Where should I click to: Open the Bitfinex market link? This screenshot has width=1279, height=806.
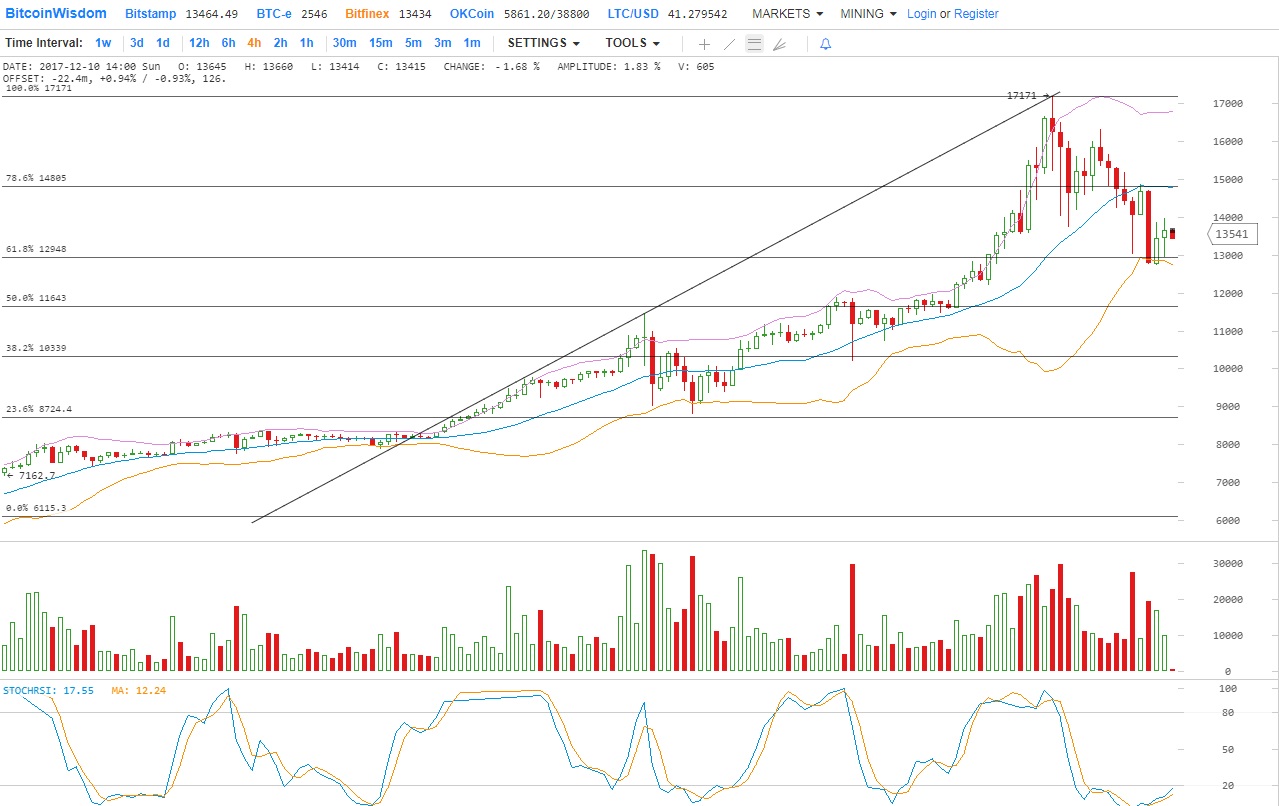367,14
